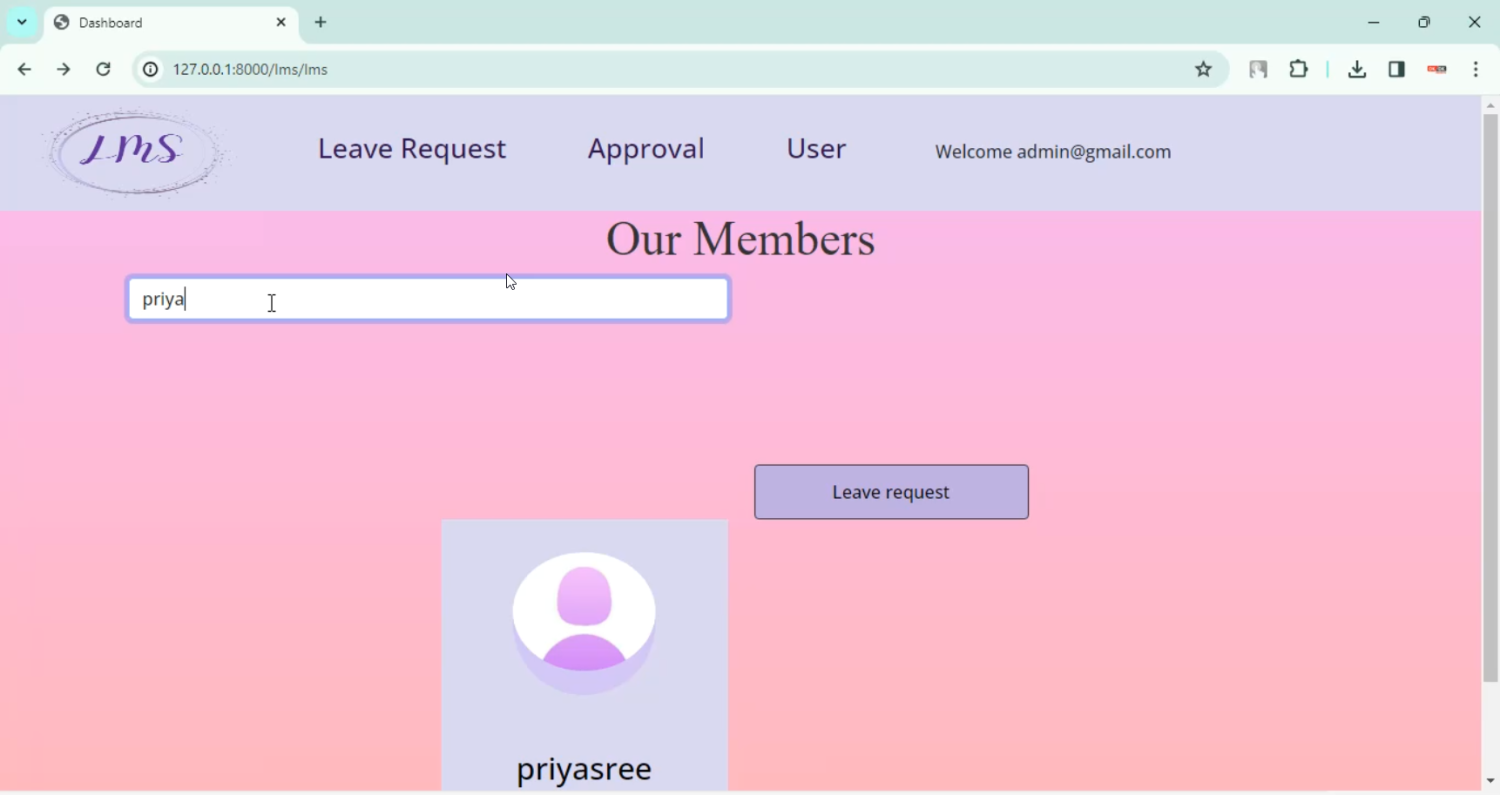
Task: Open Chrome three-dot menu
Action: 1475,69
